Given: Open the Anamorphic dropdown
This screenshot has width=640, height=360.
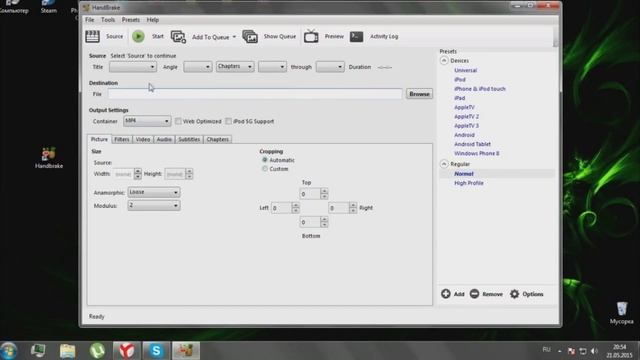Looking at the screenshot, I should 154,192.
